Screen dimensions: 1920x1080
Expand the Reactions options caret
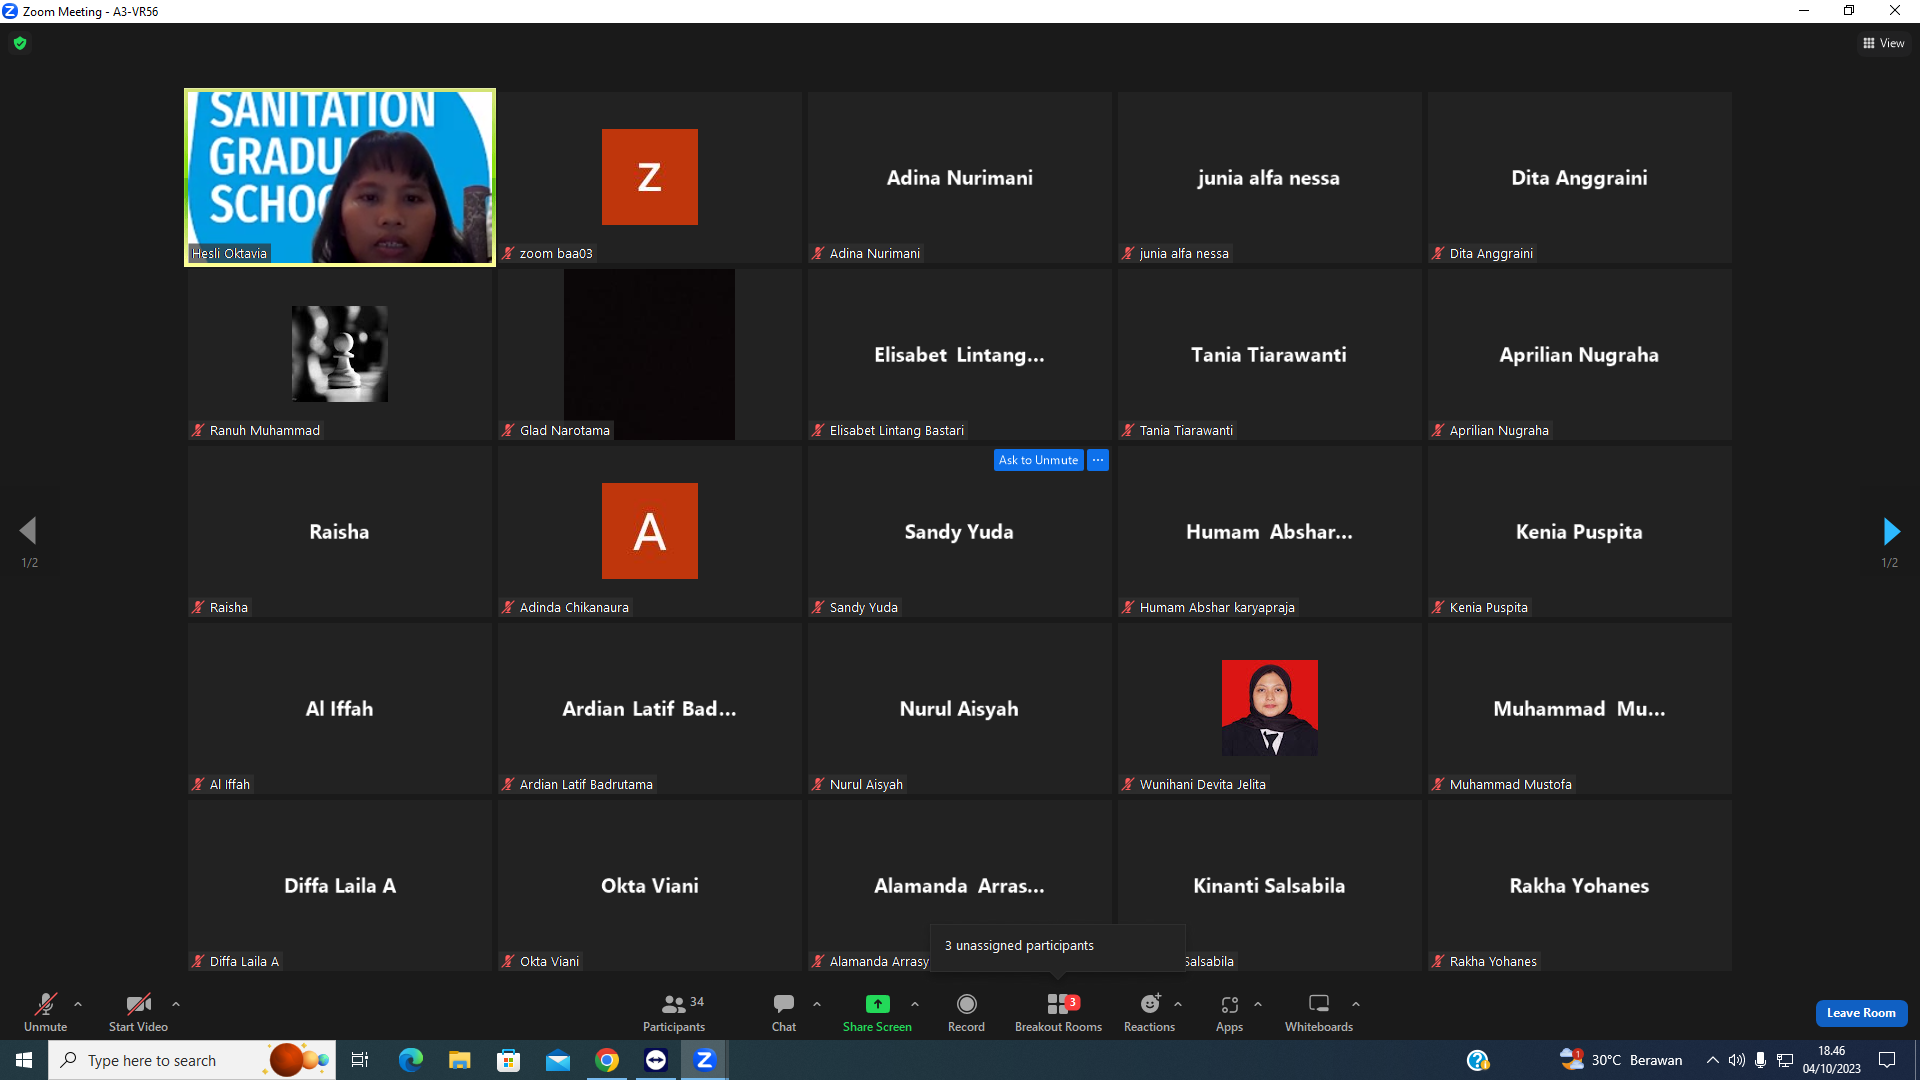pyautogui.click(x=1178, y=1004)
